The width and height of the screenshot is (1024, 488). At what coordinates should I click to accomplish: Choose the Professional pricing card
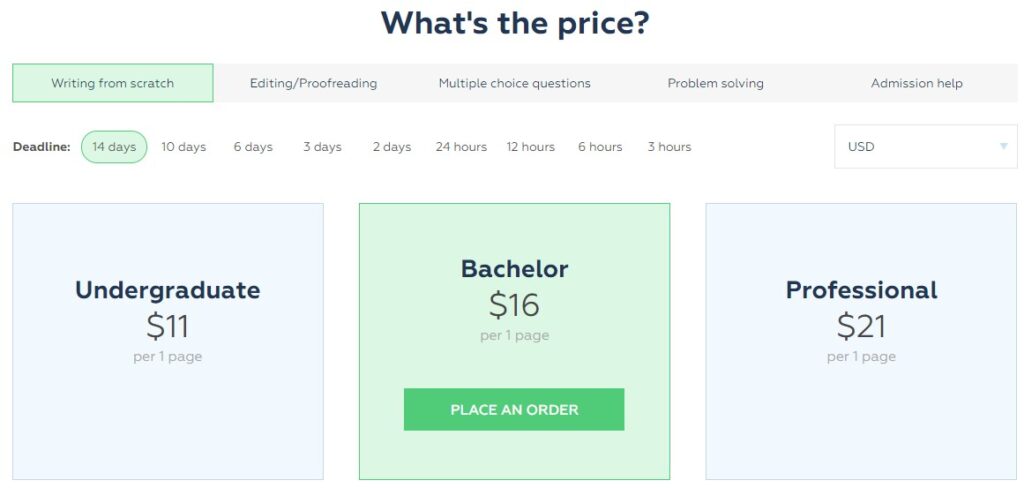click(x=861, y=342)
